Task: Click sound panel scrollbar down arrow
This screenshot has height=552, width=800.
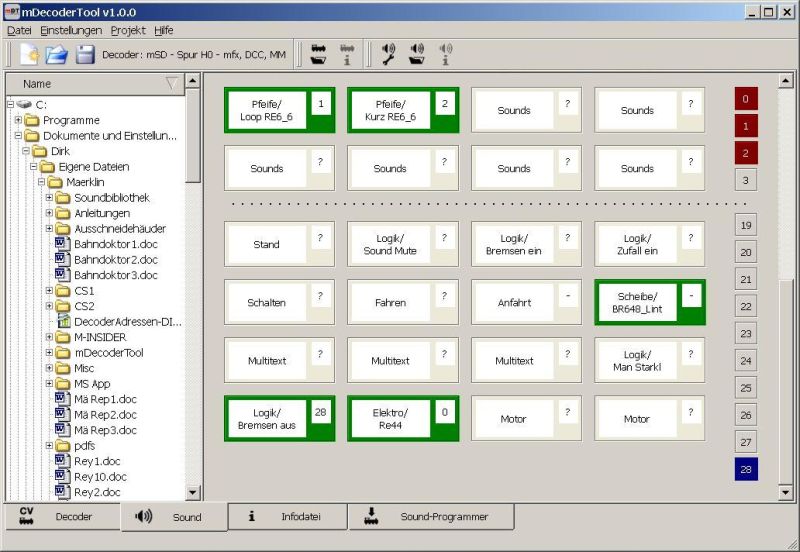Action: (x=786, y=492)
